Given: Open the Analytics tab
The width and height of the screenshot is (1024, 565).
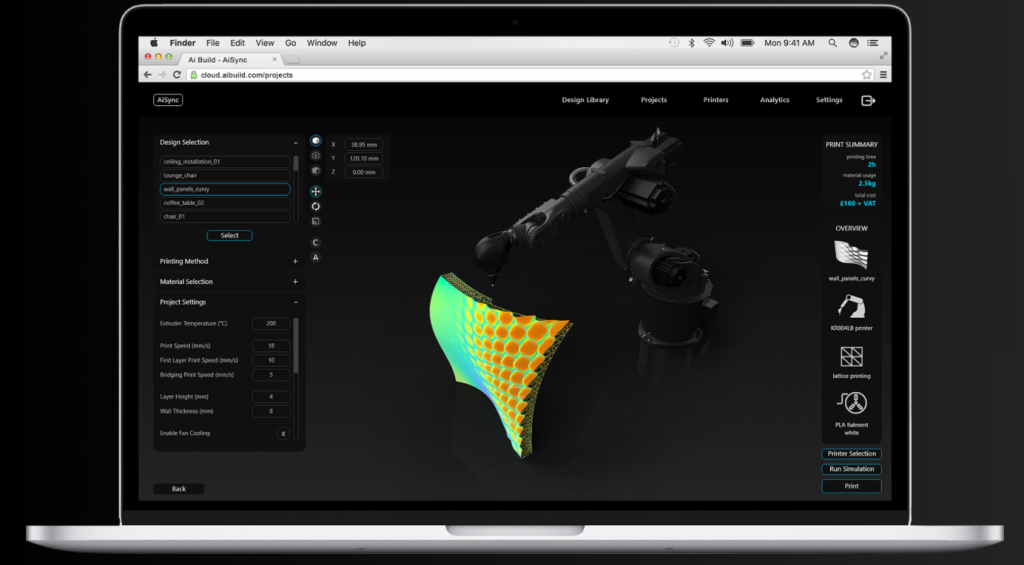Looking at the screenshot, I should click(x=775, y=100).
